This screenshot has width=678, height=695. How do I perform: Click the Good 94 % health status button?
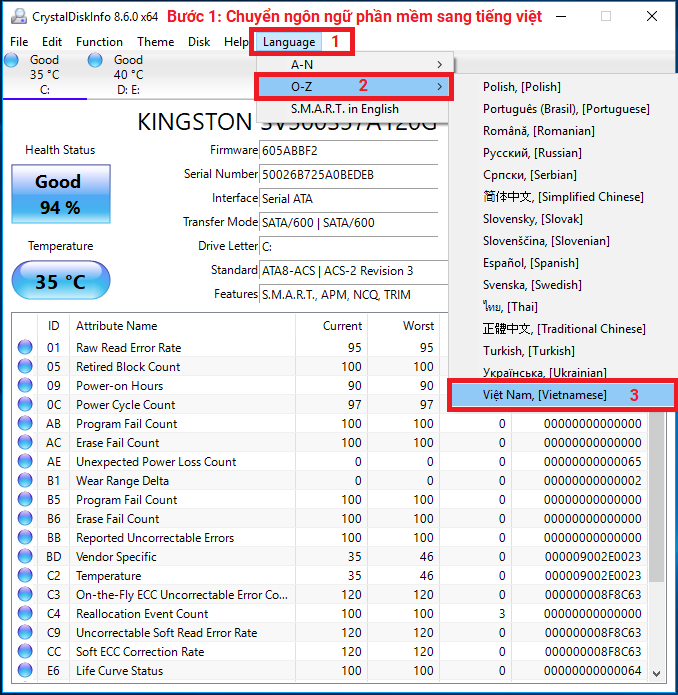pos(61,194)
